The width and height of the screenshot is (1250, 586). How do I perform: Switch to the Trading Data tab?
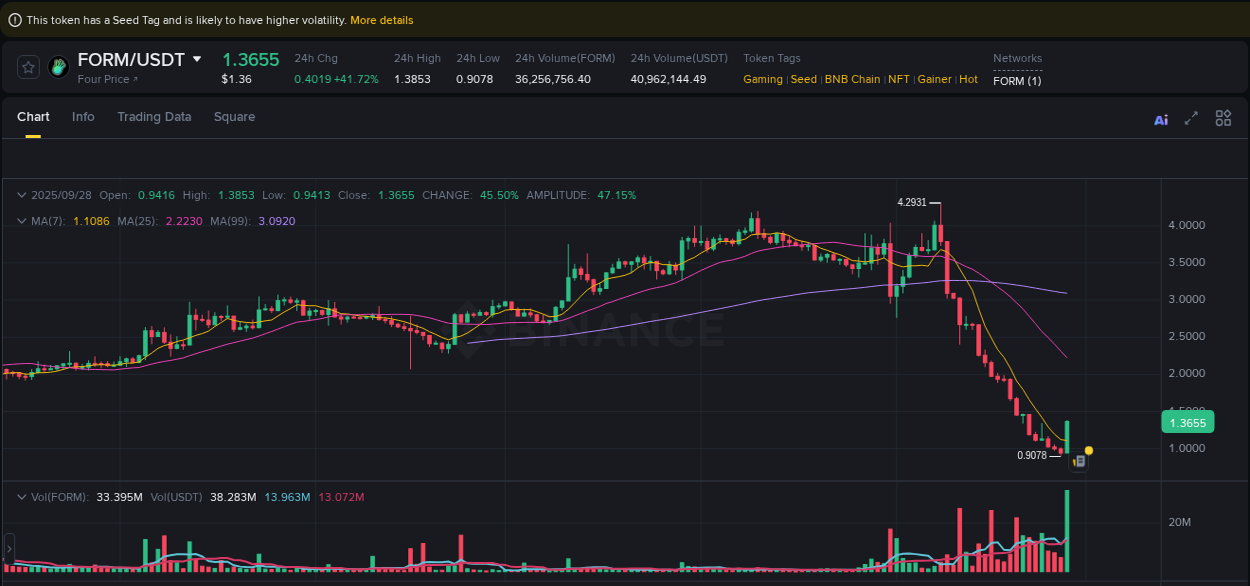coord(154,117)
